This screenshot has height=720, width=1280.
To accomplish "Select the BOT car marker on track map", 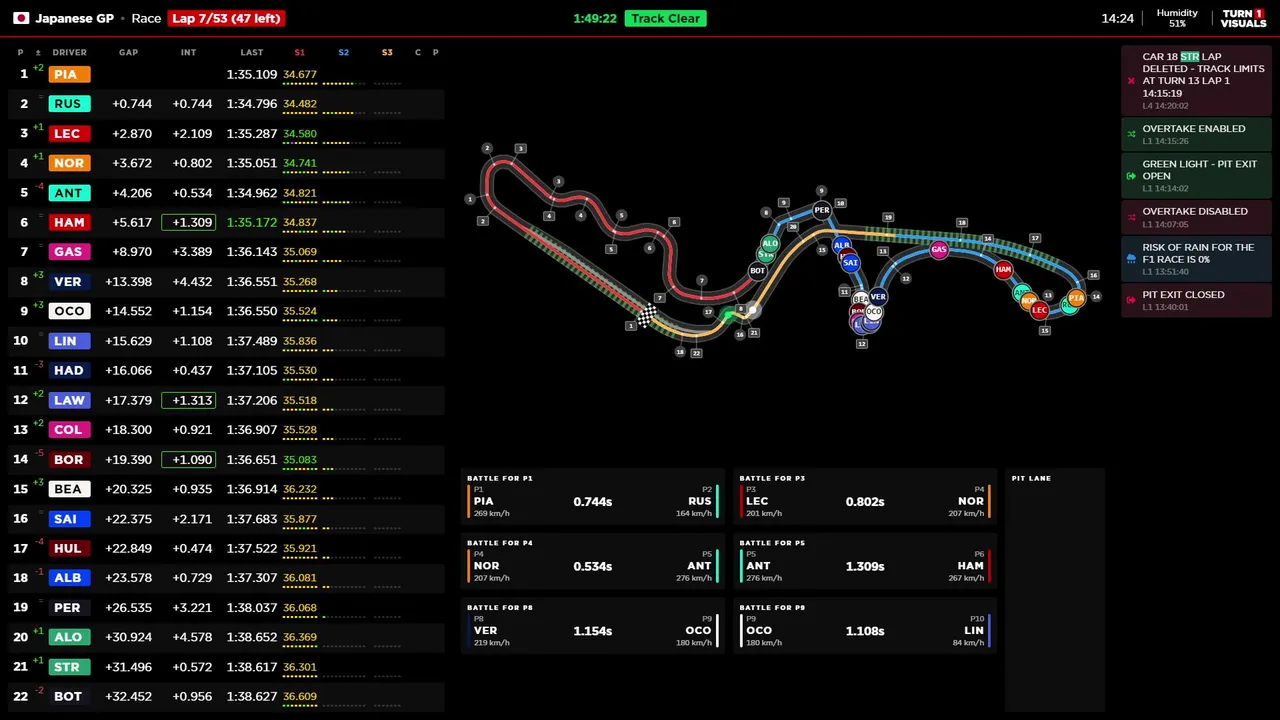I will point(757,270).
